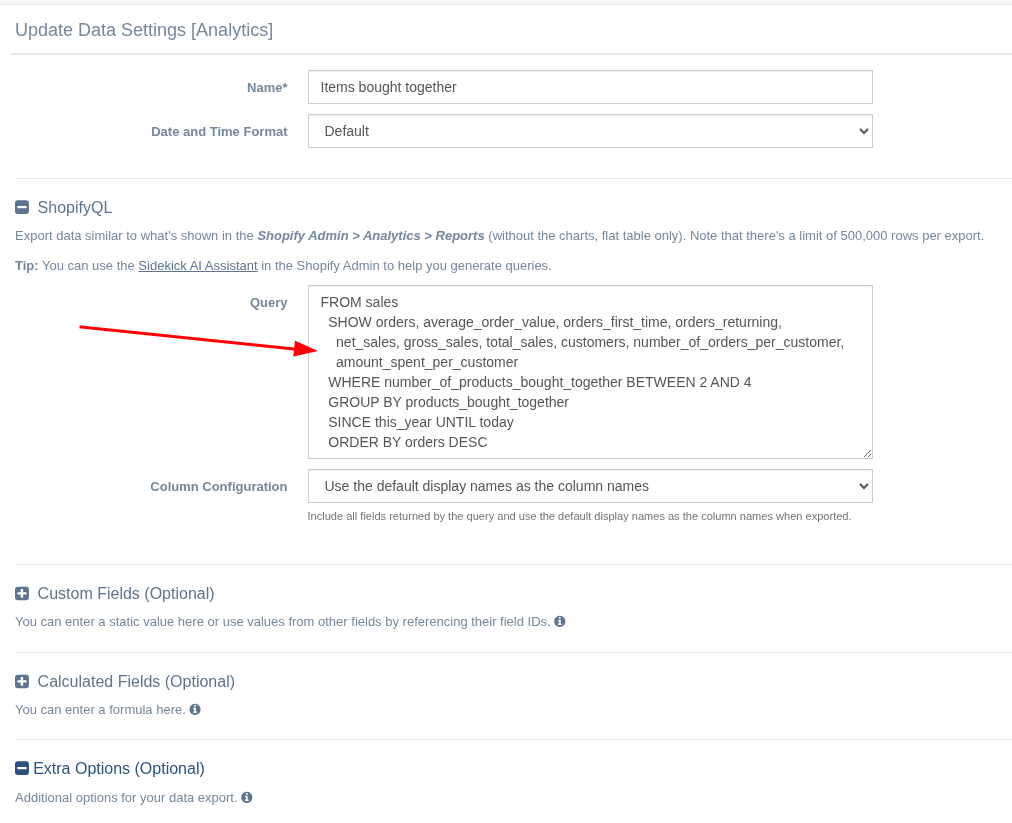This screenshot has height=823, width=1012.
Task: Click the Custom Fields (Optional) heading
Action: tap(126, 594)
